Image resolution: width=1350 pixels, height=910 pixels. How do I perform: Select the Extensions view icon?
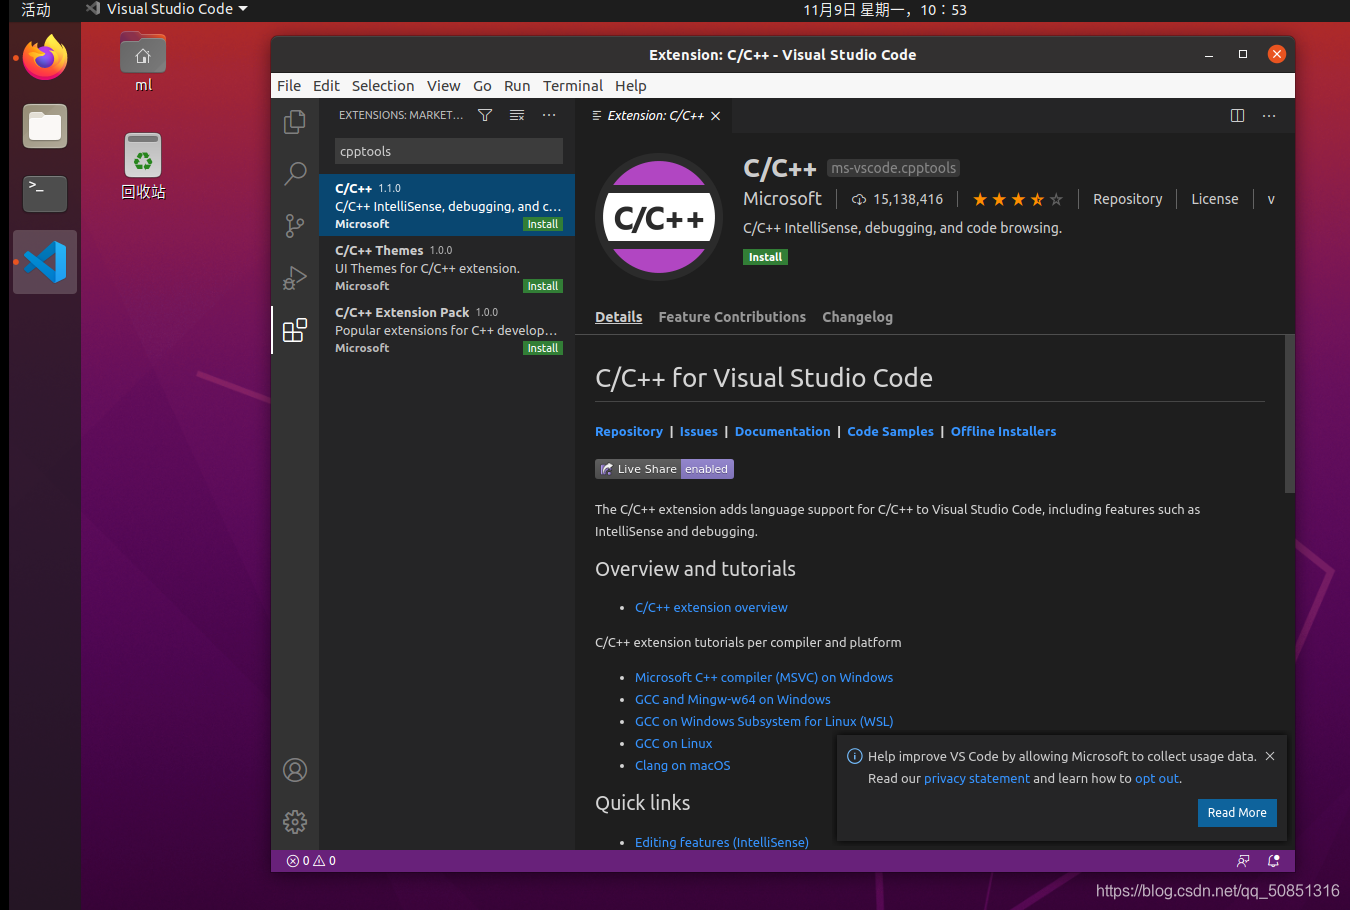point(295,330)
